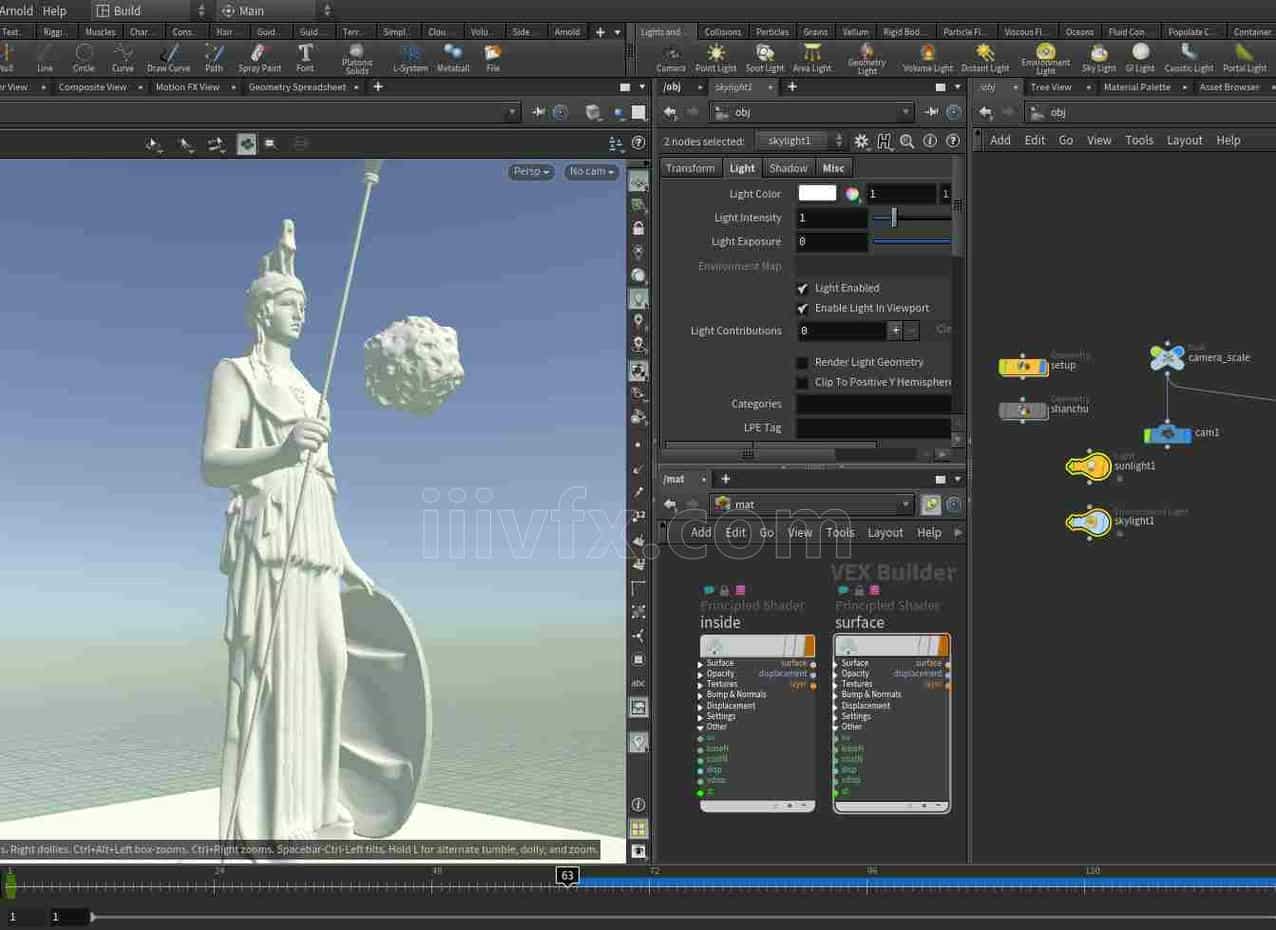
Task: Create an L-System from the shelf
Action: click(x=410, y=58)
